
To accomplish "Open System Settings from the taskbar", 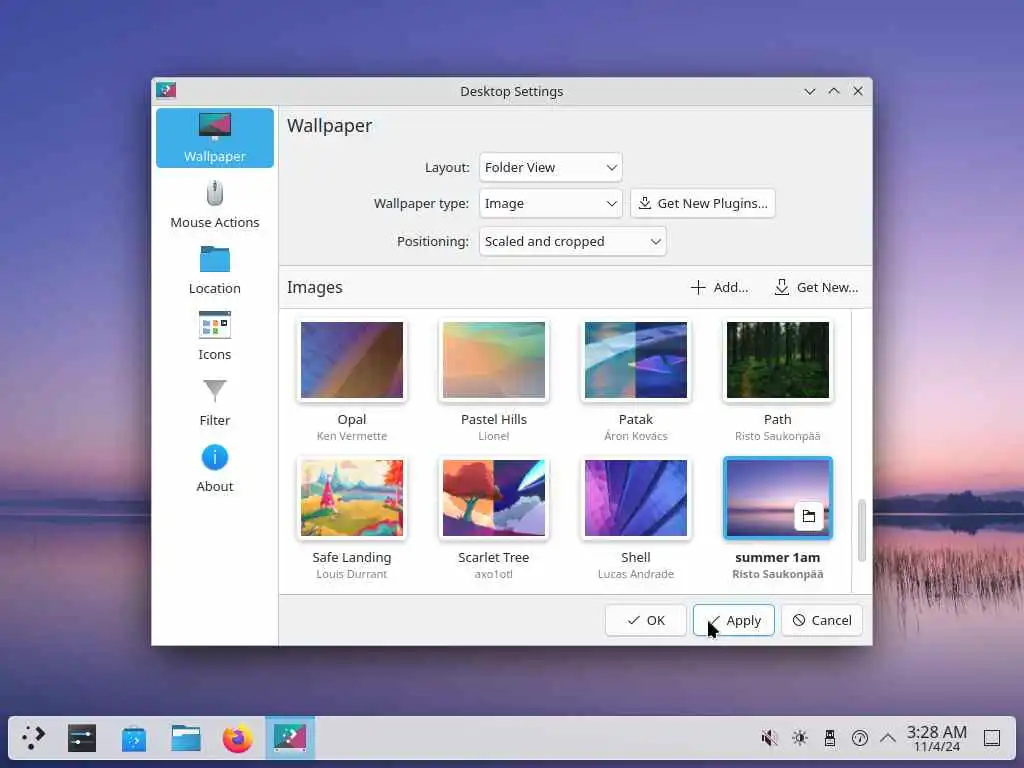I will tap(82, 738).
